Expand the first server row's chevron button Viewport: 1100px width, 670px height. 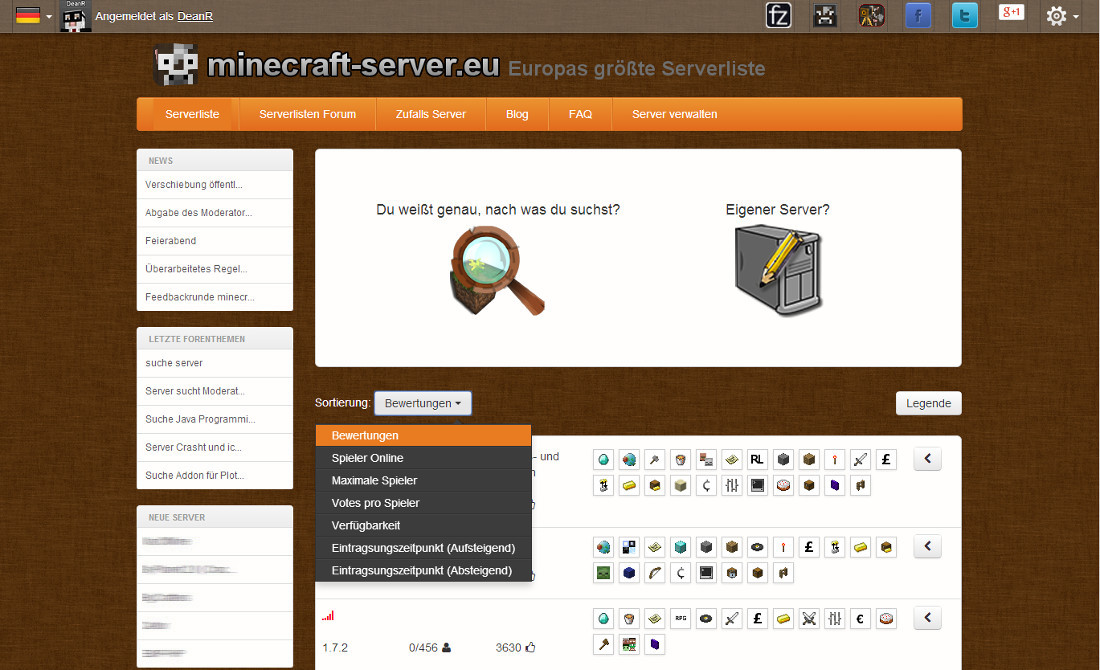click(x=927, y=459)
